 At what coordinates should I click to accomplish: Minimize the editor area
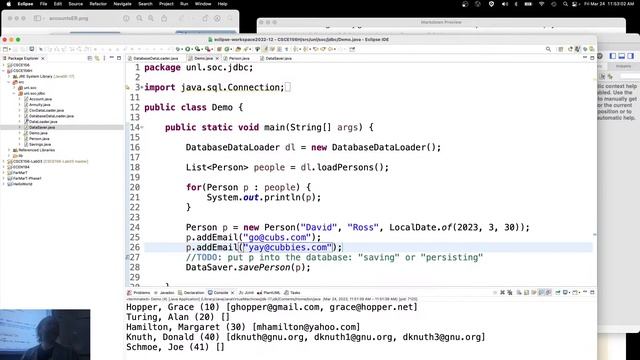tap(585, 58)
